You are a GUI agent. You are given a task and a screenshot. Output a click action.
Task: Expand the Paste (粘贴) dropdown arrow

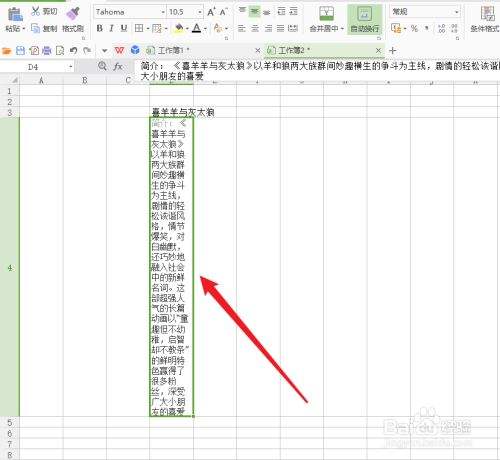(x=24, y=29)
